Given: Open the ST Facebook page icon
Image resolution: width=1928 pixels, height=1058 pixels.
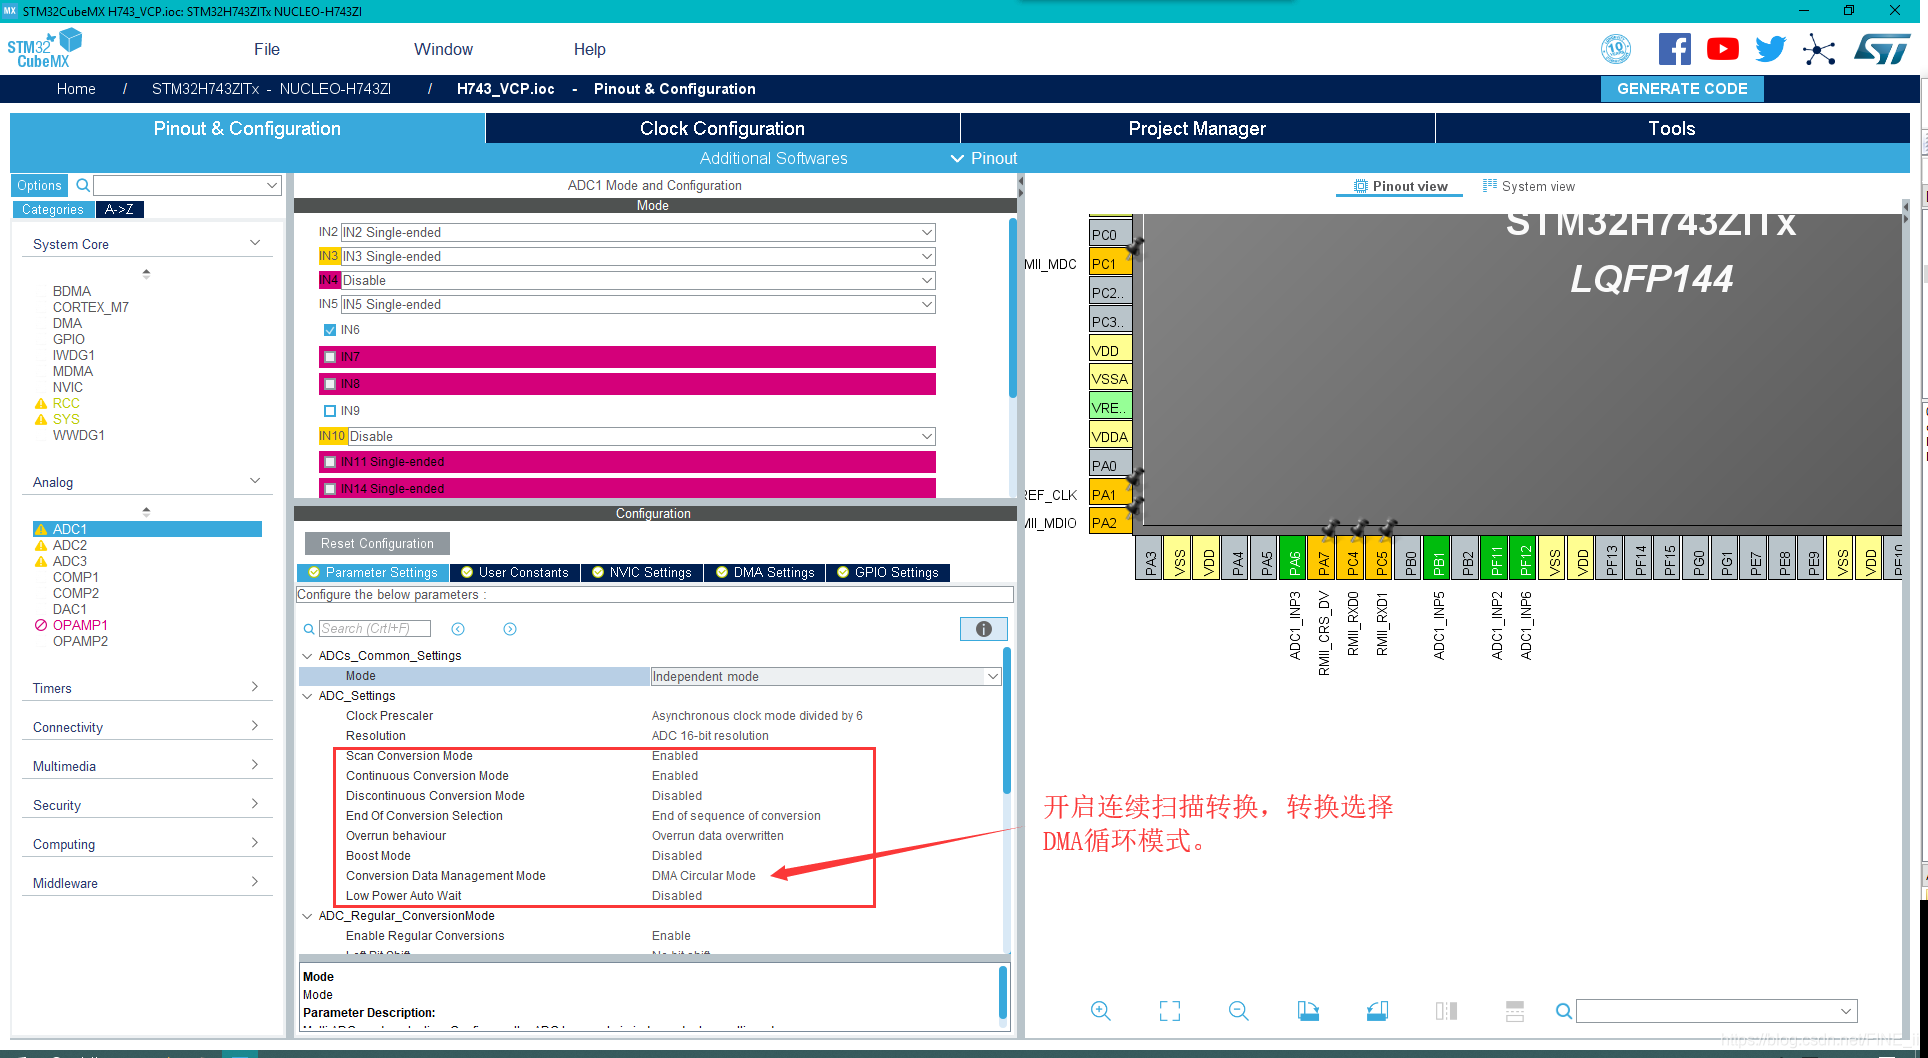Looking at the screenshot, I should [x=1674, y=49].
